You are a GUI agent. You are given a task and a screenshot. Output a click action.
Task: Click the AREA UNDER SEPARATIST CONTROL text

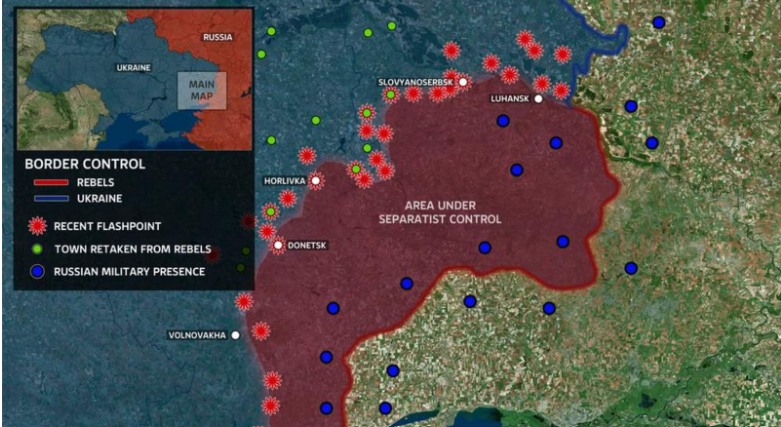pos(440,212)
